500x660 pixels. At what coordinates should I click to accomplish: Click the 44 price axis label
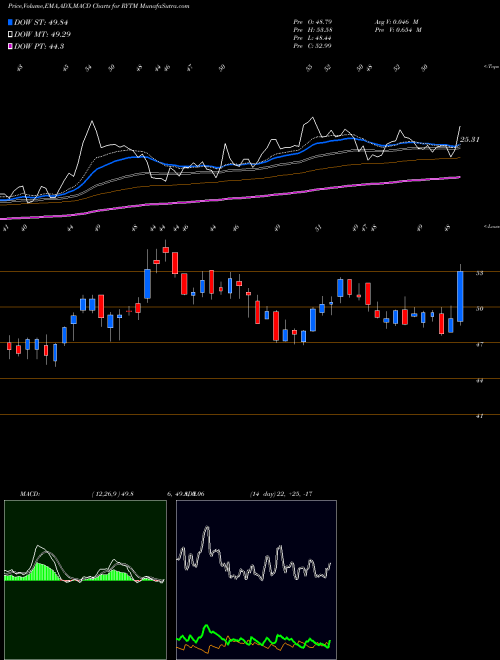pyautogui.click(x=479, y=380)
